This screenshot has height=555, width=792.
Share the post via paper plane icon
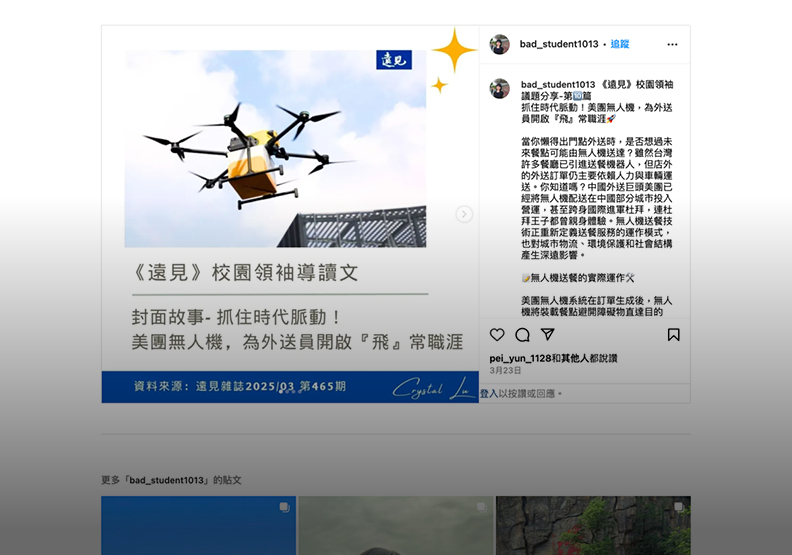(548, 334)
